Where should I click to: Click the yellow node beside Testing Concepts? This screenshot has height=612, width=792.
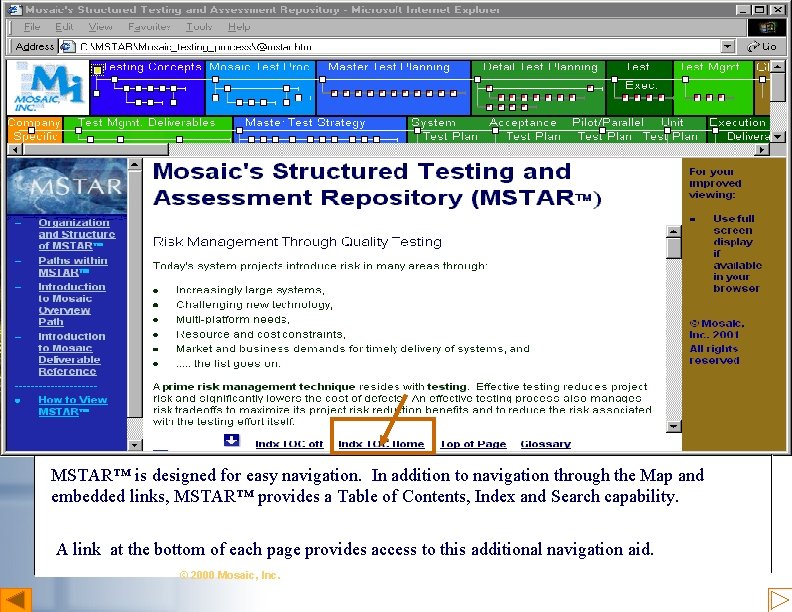pyautogui.click(x=97, y=69)
